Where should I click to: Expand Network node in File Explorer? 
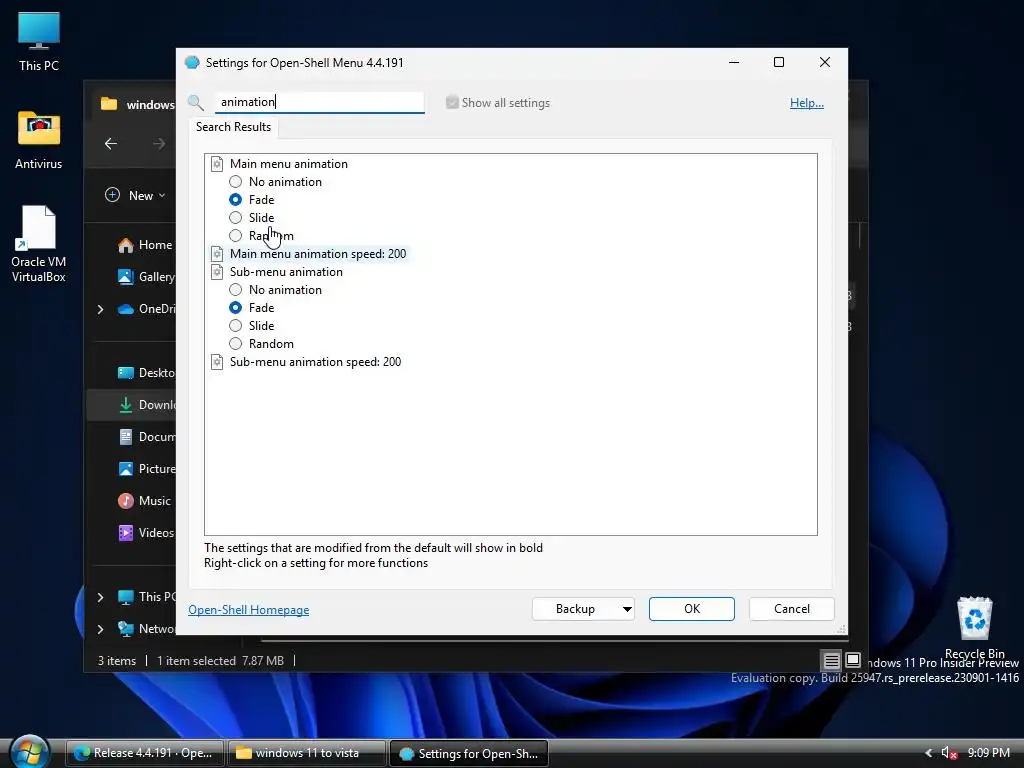point(101,629)
